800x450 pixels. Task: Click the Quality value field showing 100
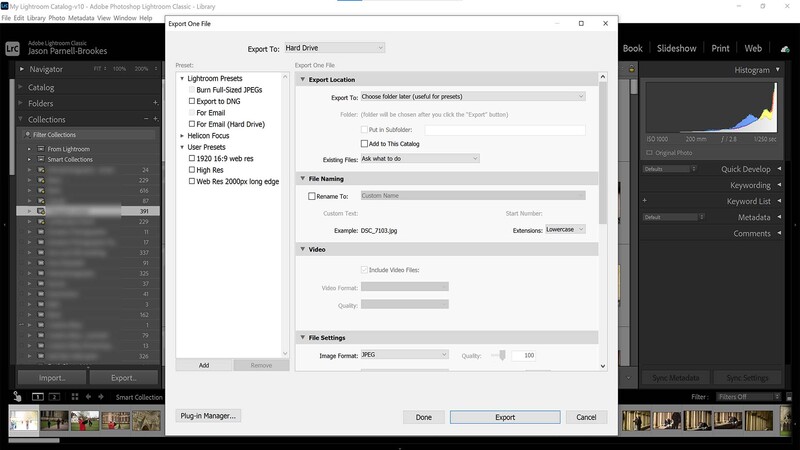tap(523, 355)
